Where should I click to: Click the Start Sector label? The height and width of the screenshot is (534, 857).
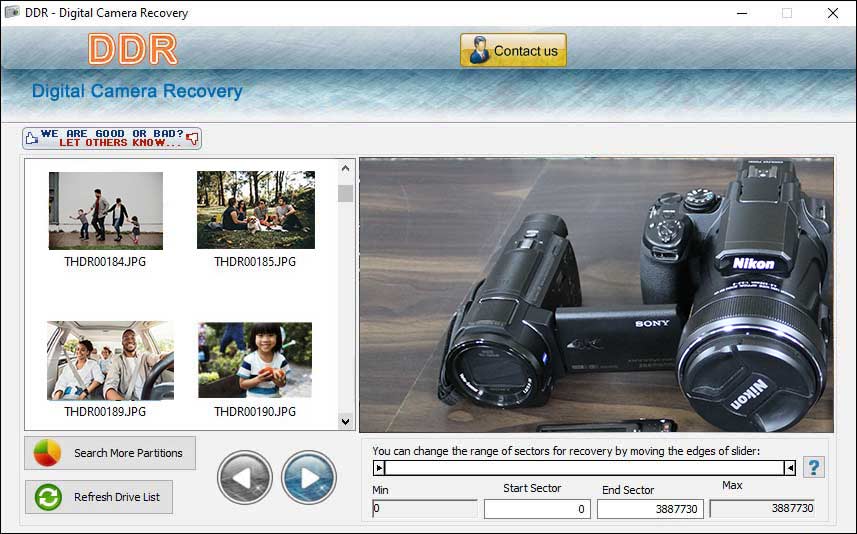(532, 488)
